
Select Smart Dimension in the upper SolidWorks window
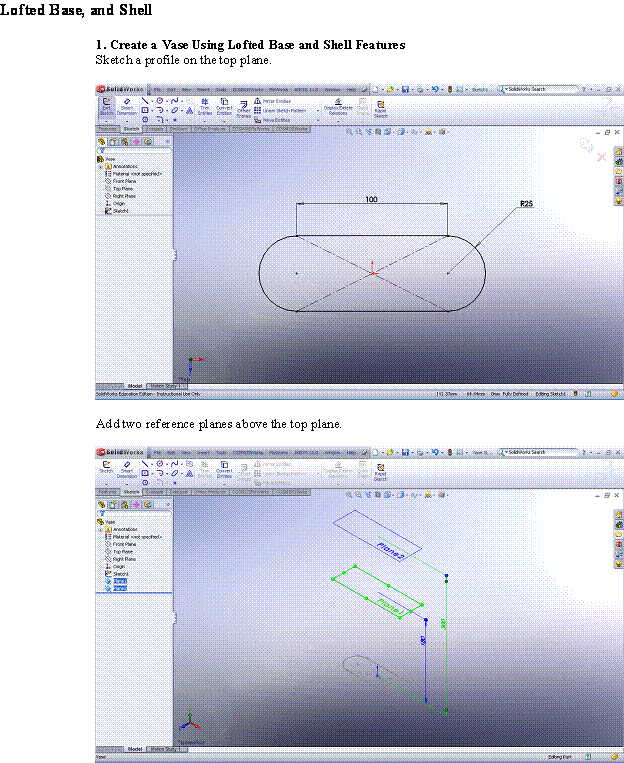pos(127,107)
